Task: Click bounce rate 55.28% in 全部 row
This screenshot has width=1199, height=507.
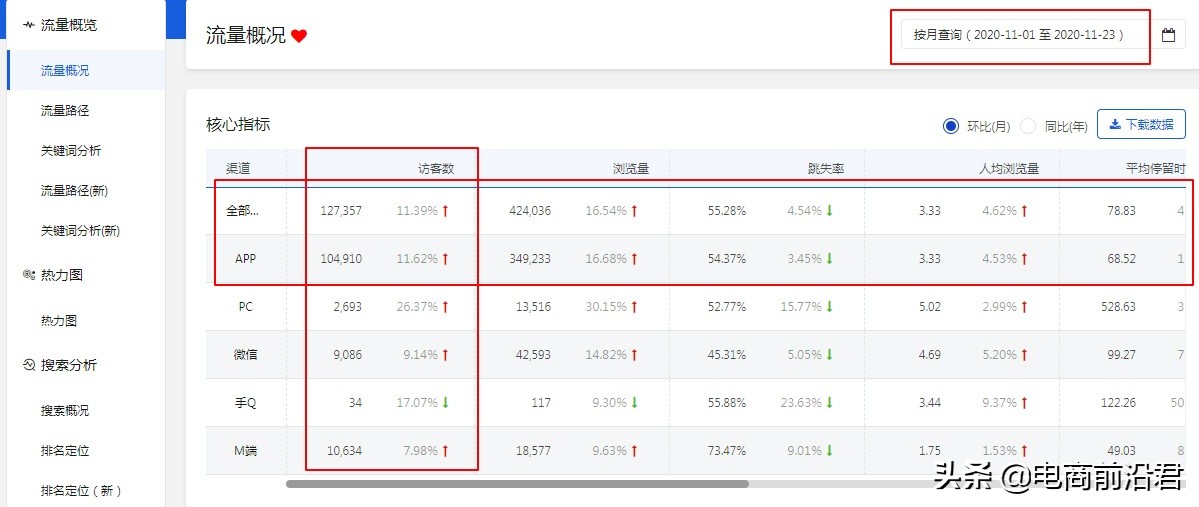Action: click(x=727, y=211)
